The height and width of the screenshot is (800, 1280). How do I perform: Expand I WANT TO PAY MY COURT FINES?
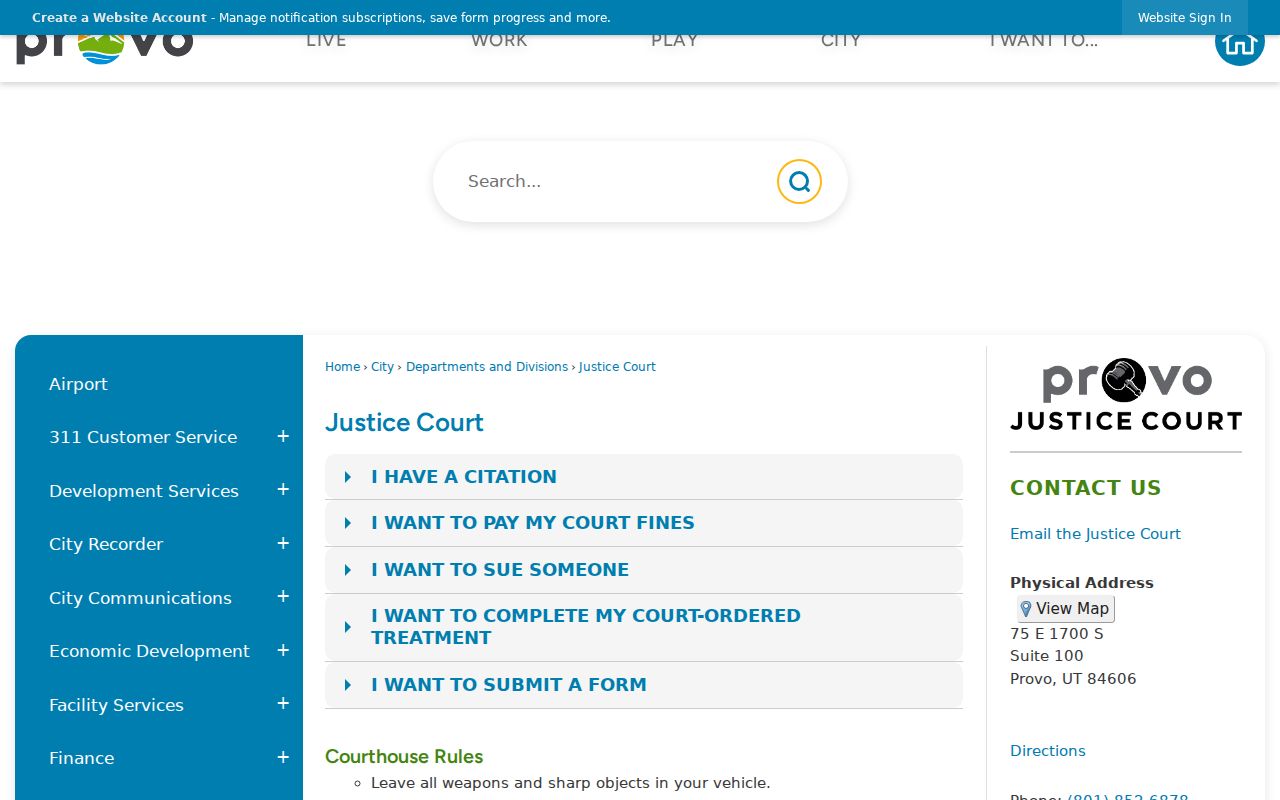(x=644, y=523)
